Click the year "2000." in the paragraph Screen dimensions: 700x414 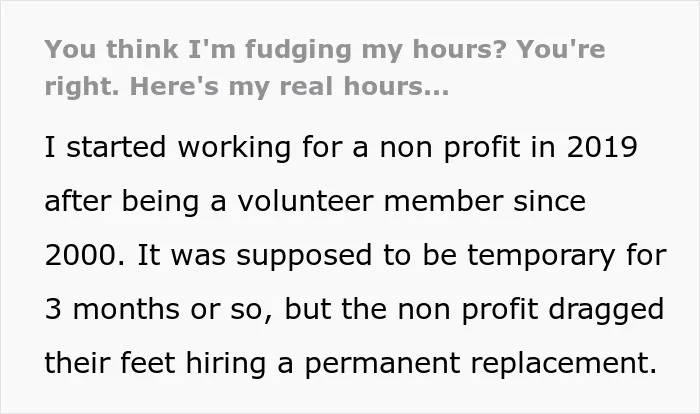coord(85,255)
